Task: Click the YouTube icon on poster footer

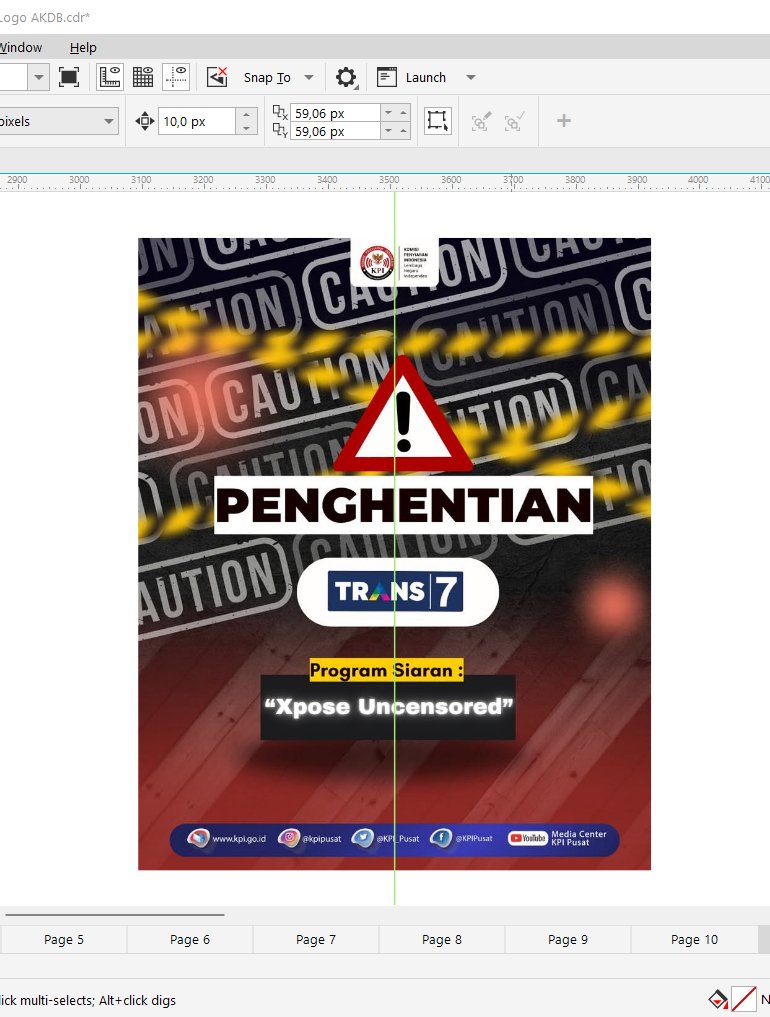Action: tap(527, 838)
